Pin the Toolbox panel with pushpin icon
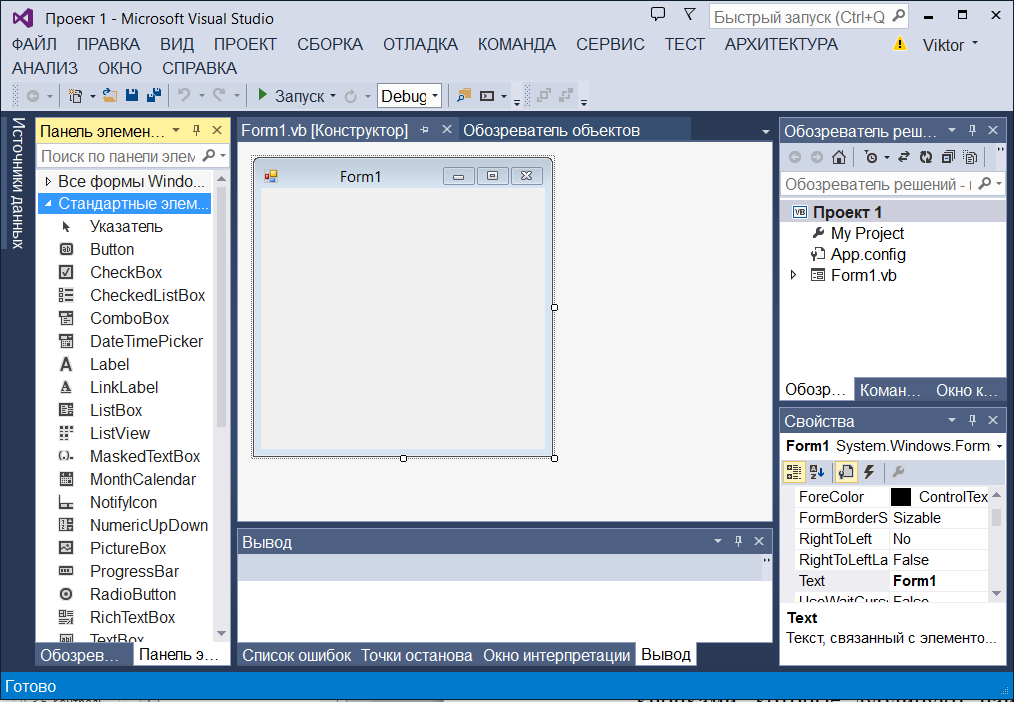The height and width of the screenshot is (702, 1014). (197, 131)
